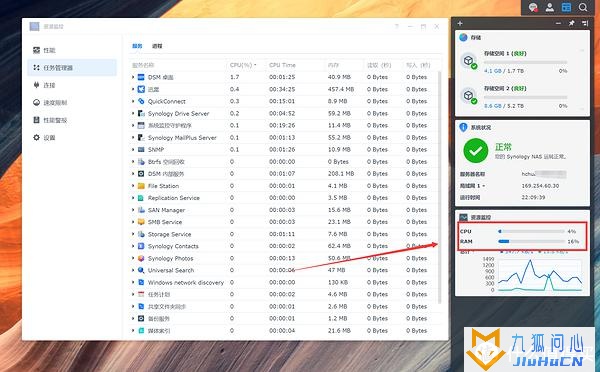Viewport: 600px width, 372px height.
Task: Click the Replication Service icon
Action: point(141,198)
